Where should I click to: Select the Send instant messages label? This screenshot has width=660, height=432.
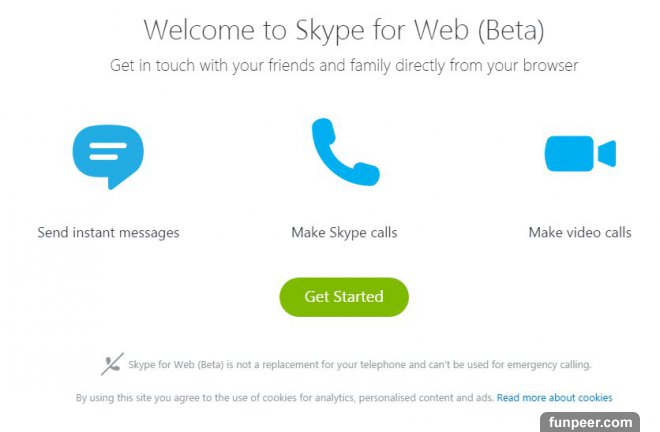point(108,233)
